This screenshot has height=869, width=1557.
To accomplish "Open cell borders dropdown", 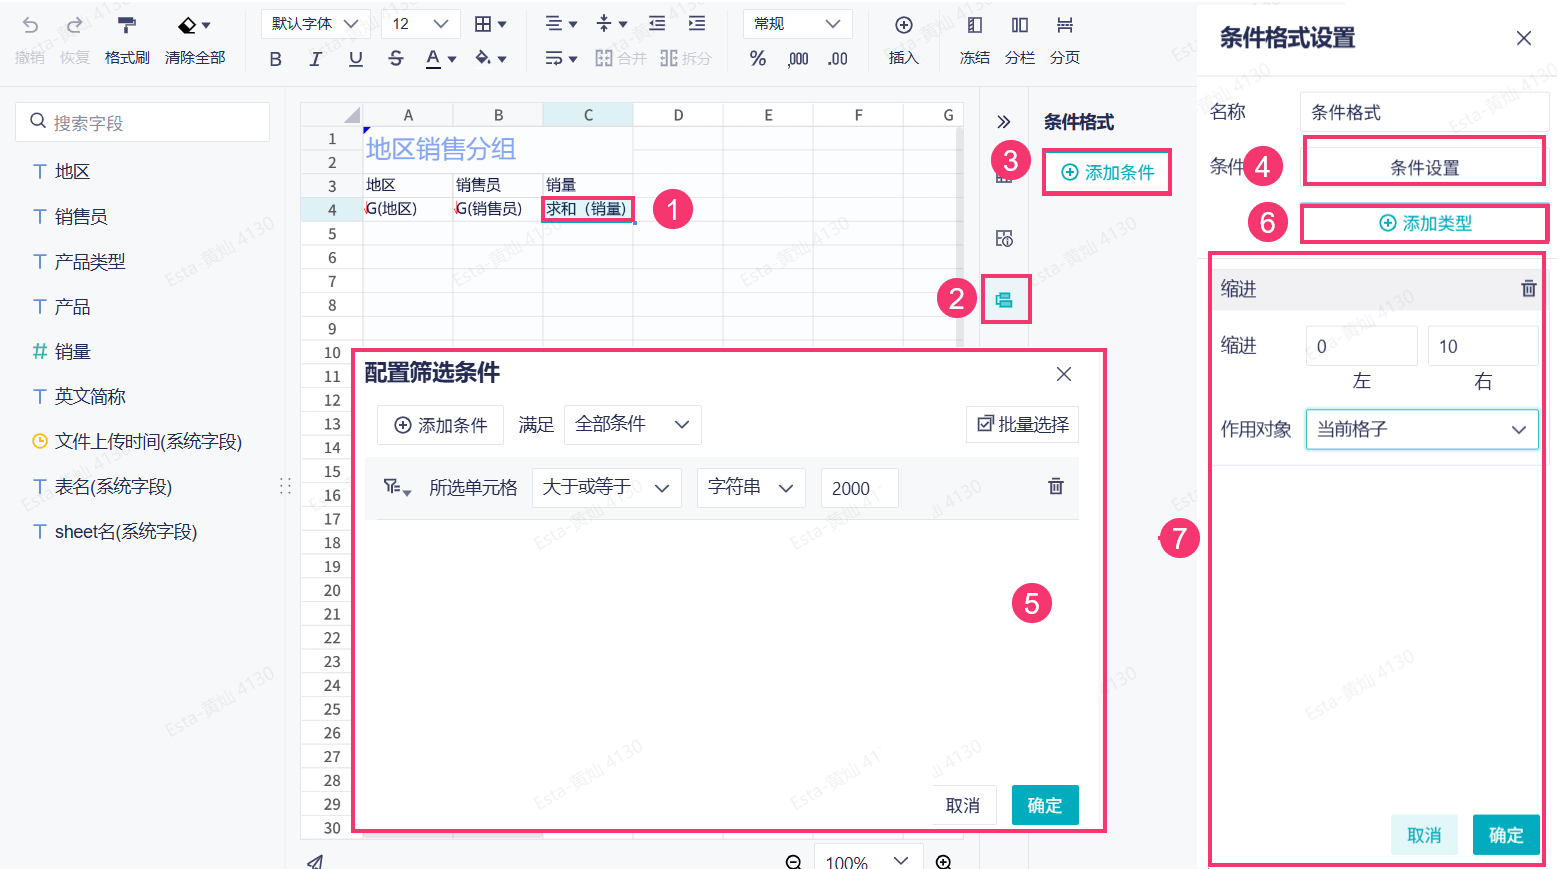I will pos(490,24).
